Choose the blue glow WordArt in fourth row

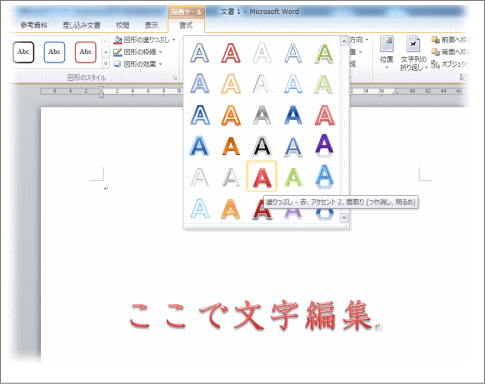(199, 146)
